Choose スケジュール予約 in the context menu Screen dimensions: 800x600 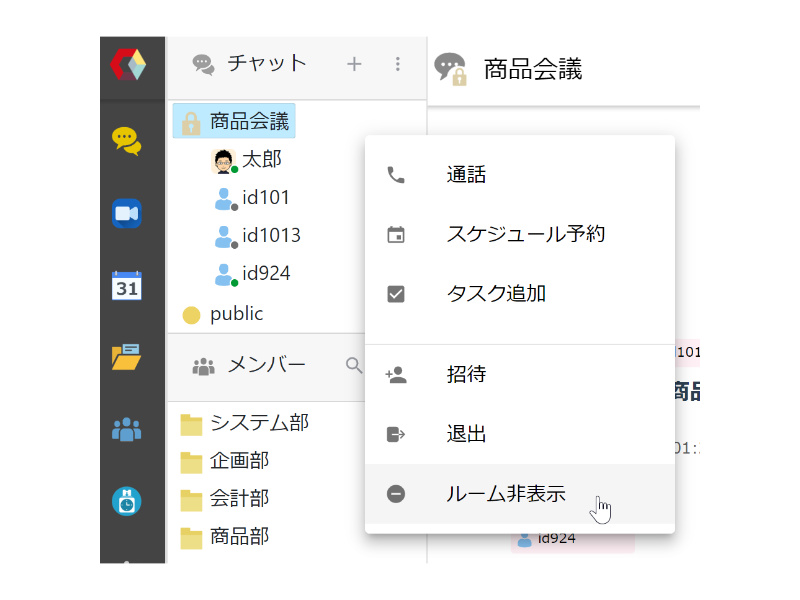pyautogui.click(x=520, y=235)
